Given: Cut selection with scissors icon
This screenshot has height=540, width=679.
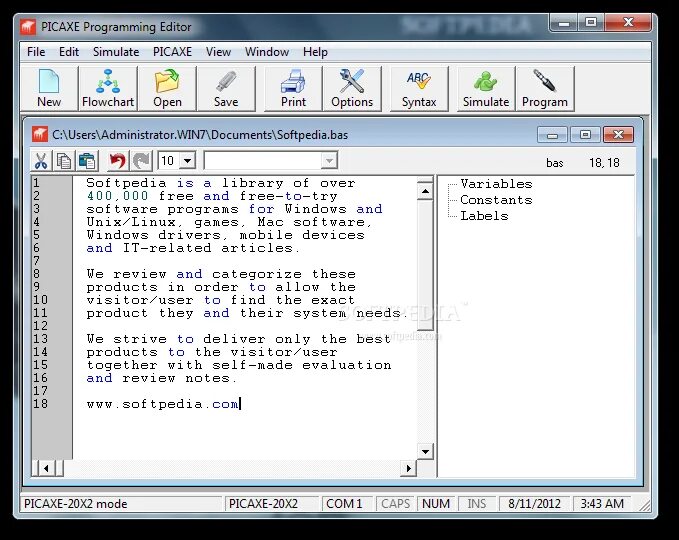Looking at the screenshot, I should tap(41, 161).
